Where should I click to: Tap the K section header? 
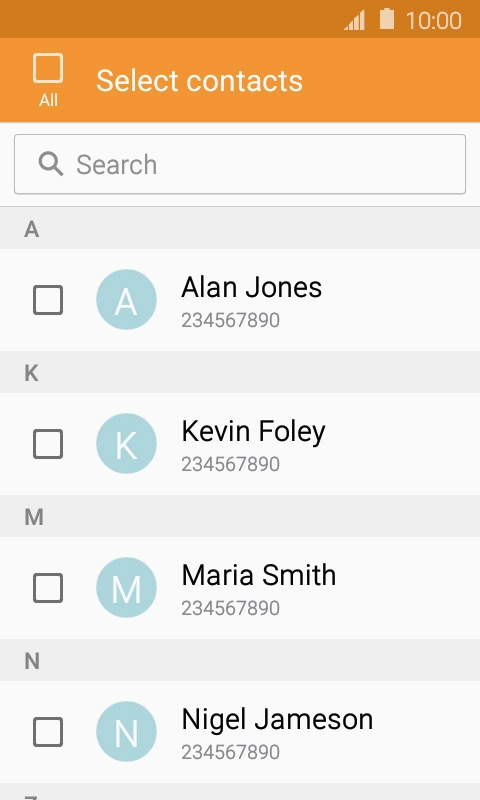pyautogui.click(x=240, y=372)
